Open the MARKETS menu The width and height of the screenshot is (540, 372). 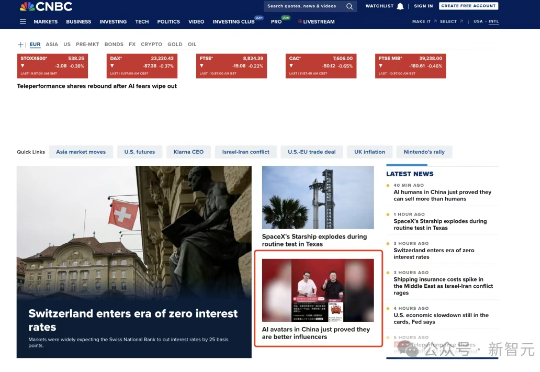click(x=45, y=22)
